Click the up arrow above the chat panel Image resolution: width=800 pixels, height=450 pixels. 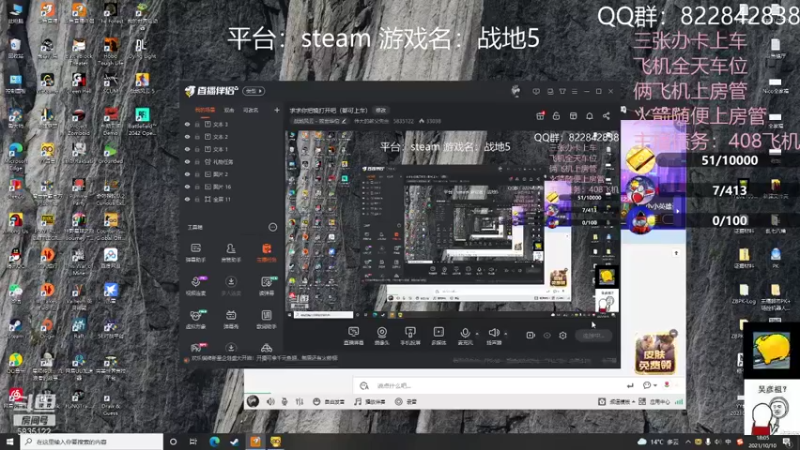(x=677, y=253)
